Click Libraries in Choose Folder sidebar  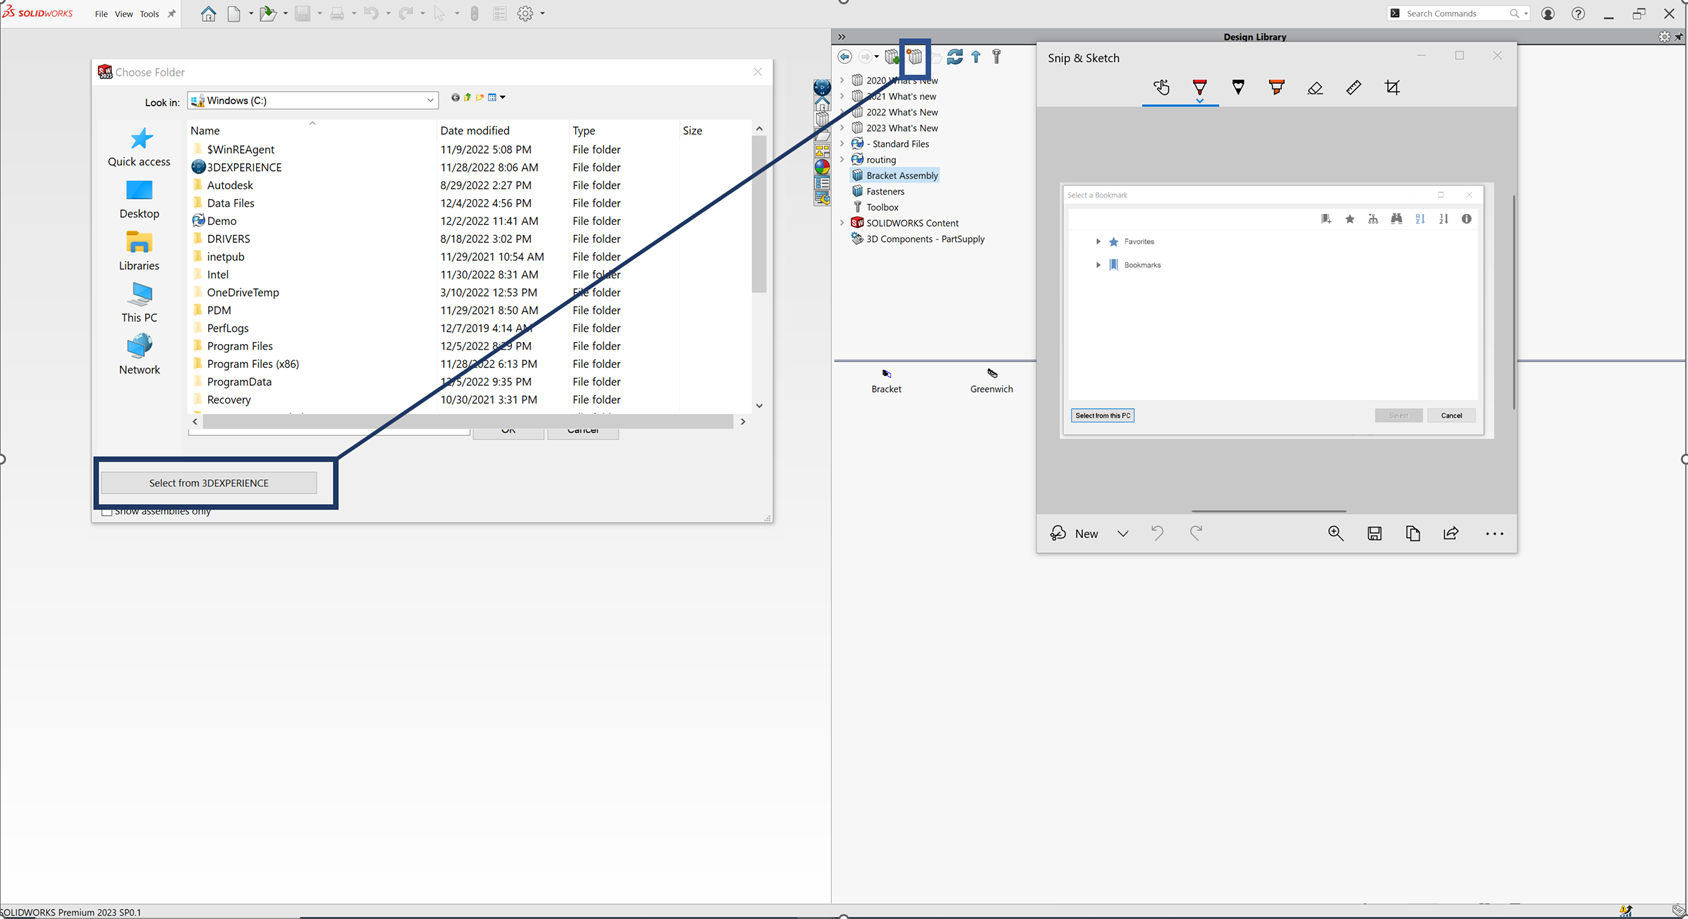pyautogui.click(x=139, y=251)
